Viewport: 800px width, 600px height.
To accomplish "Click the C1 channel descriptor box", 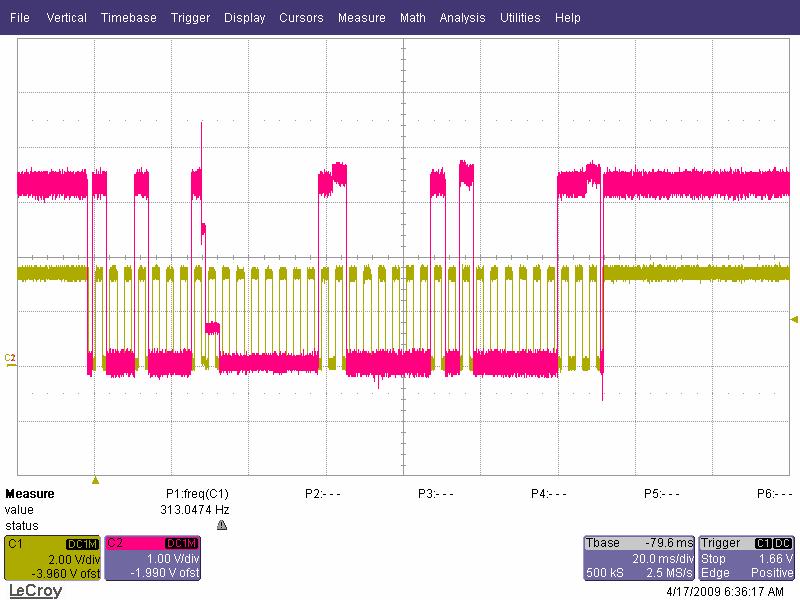I will (x=53, y=558).
